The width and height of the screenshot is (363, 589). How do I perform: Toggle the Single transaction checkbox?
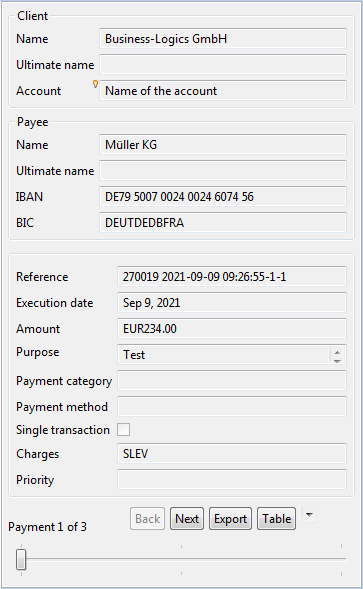pos(124,429)
